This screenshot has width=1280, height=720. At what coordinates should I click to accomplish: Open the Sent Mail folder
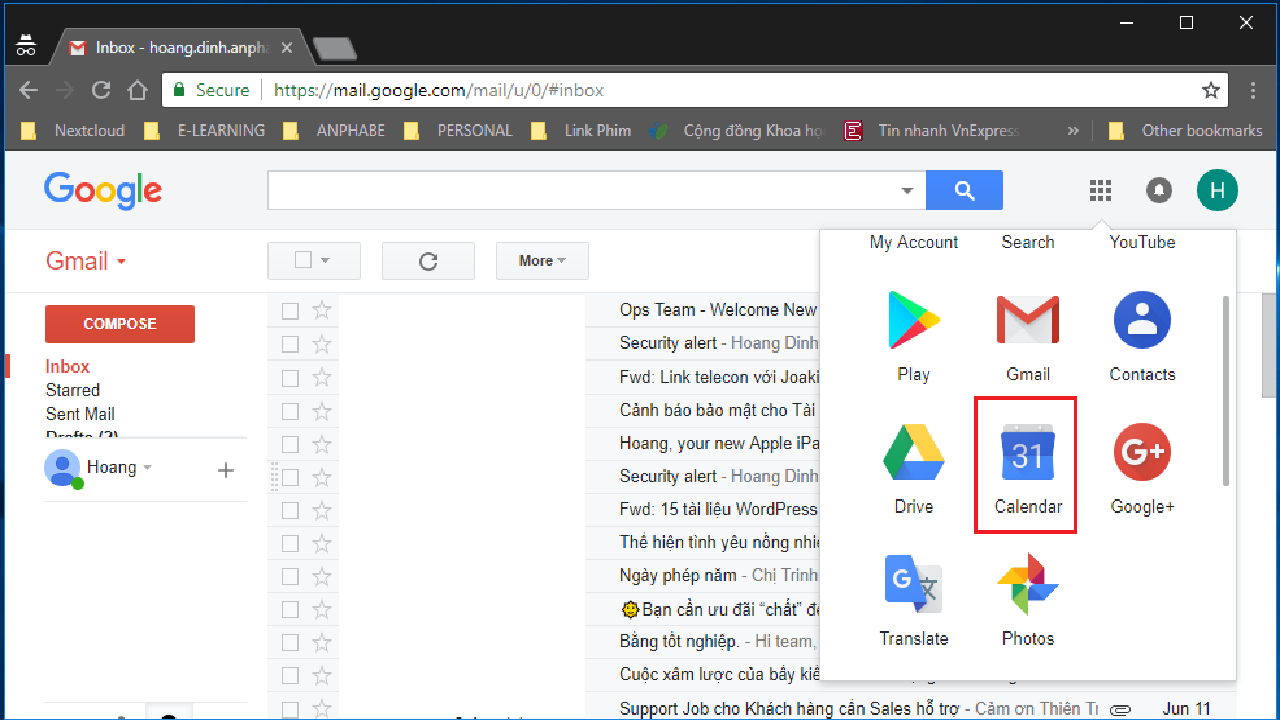(x=80, y=414)
